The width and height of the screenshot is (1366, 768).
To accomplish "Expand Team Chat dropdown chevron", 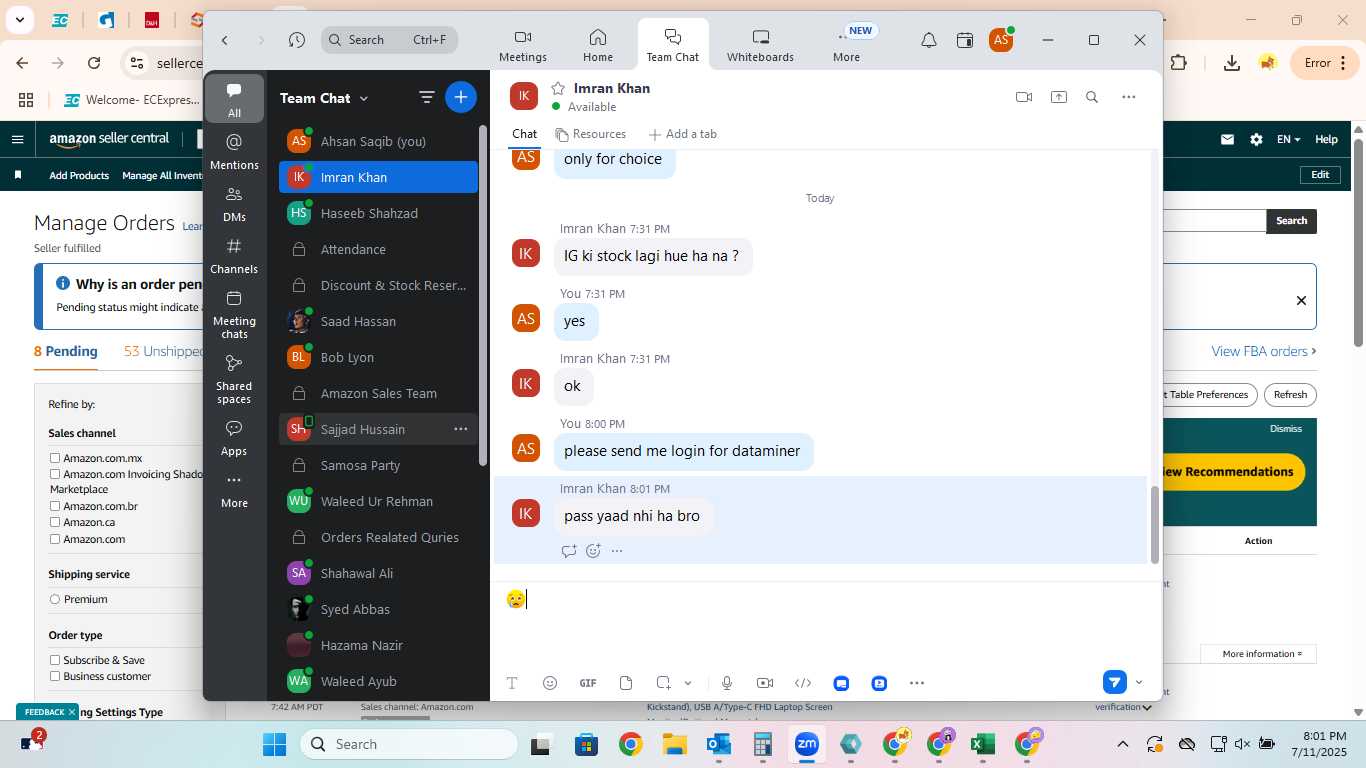I will click(364, 98).
